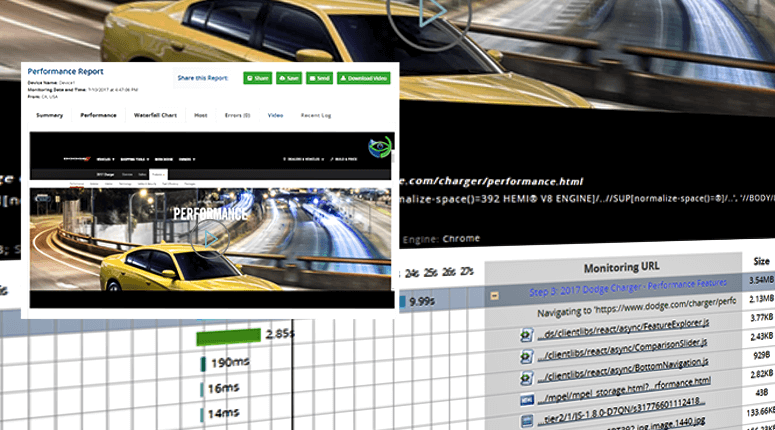Screen dimensions: 775x430
Task: Open the Performance tab
Action: [x=98, y=115]
